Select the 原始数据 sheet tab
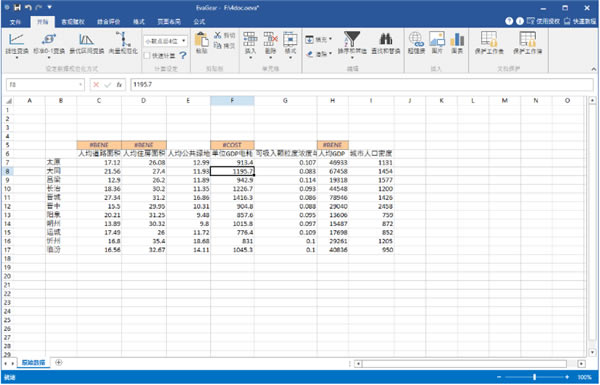Image resolution: width=600 pixels, height=385 pixels. point(33,362)
